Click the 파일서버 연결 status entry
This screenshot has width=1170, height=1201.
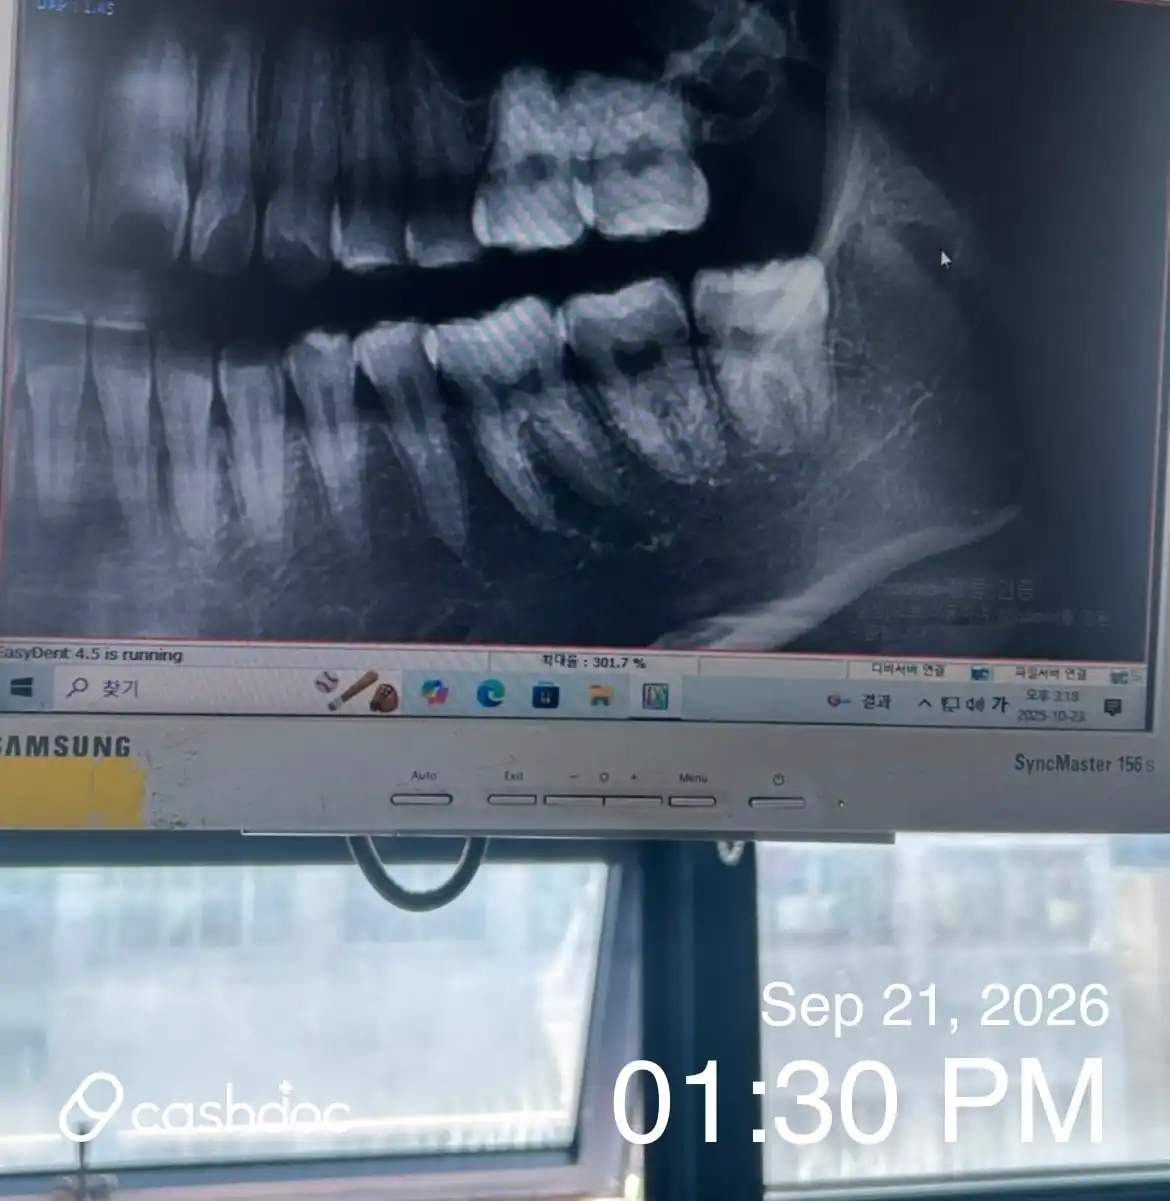[1051, 675]
